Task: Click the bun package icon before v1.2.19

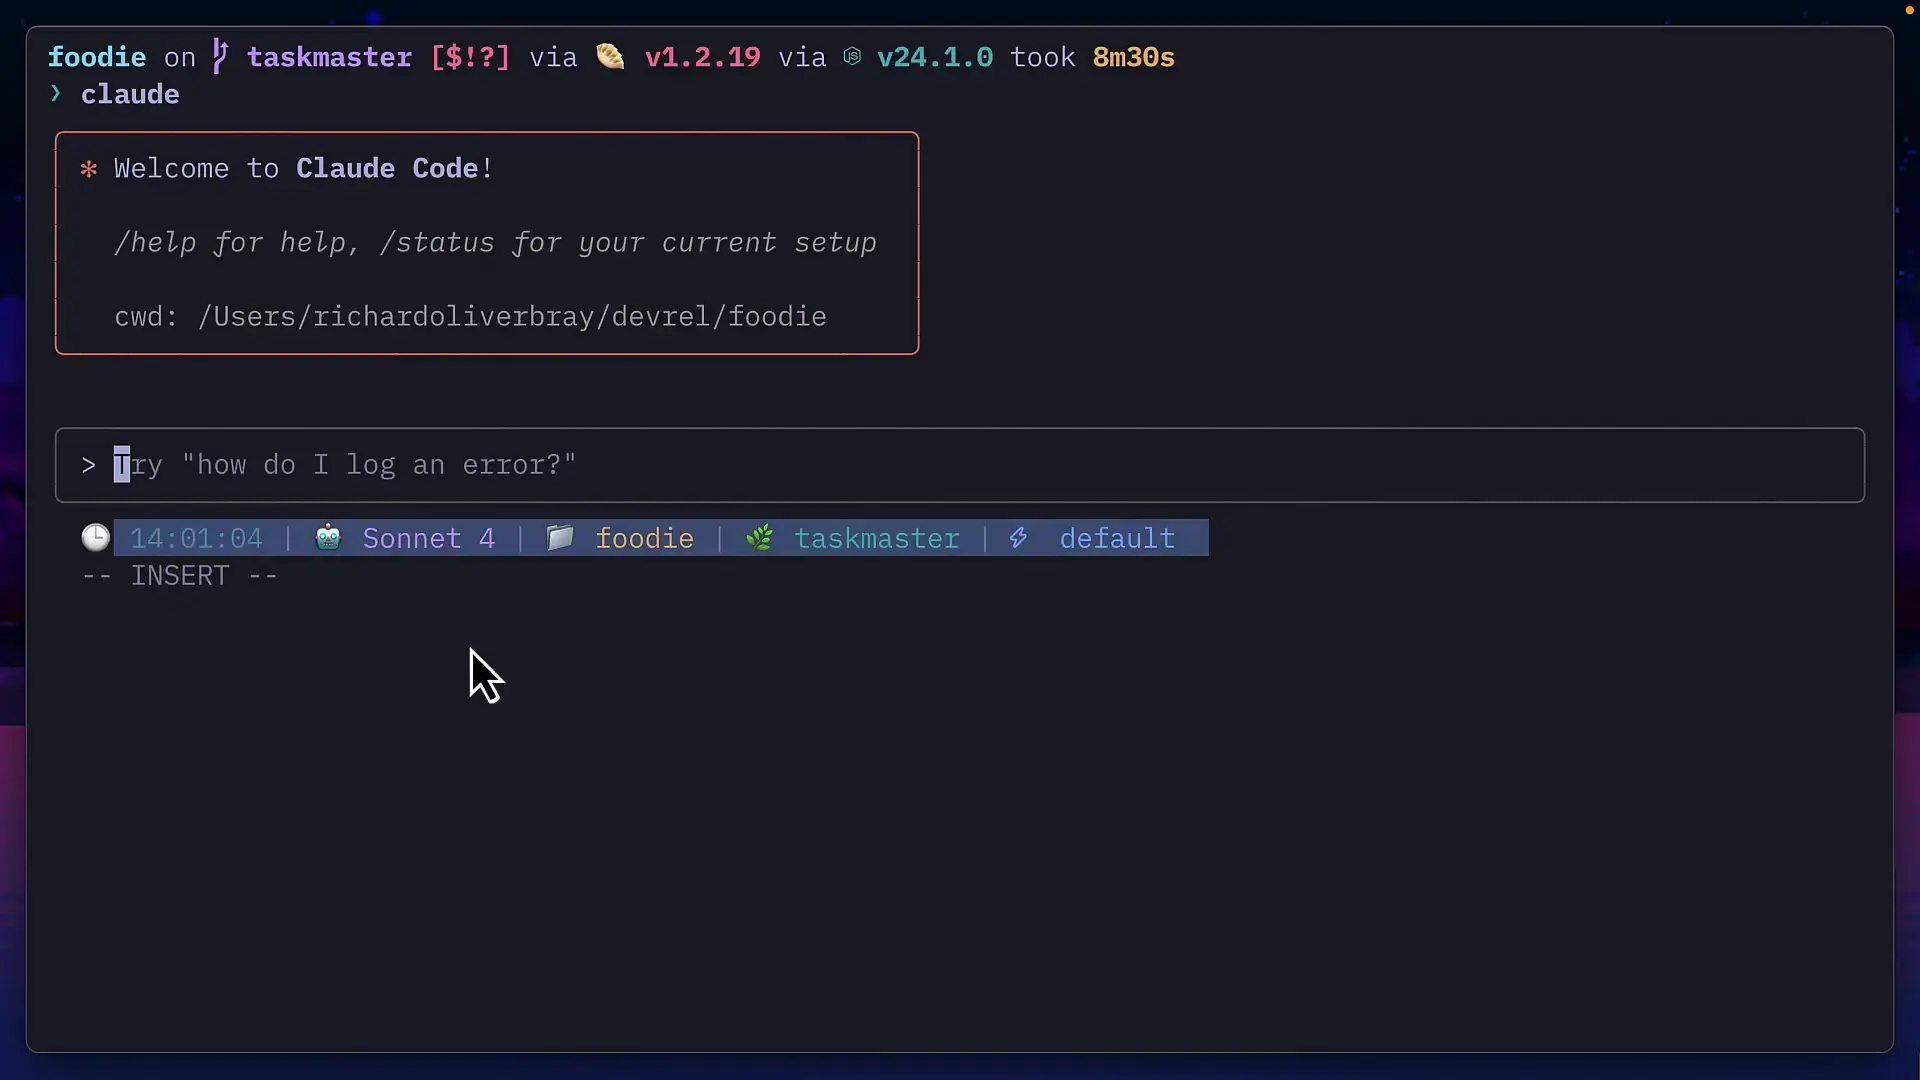Action: [x=610, y=56]
